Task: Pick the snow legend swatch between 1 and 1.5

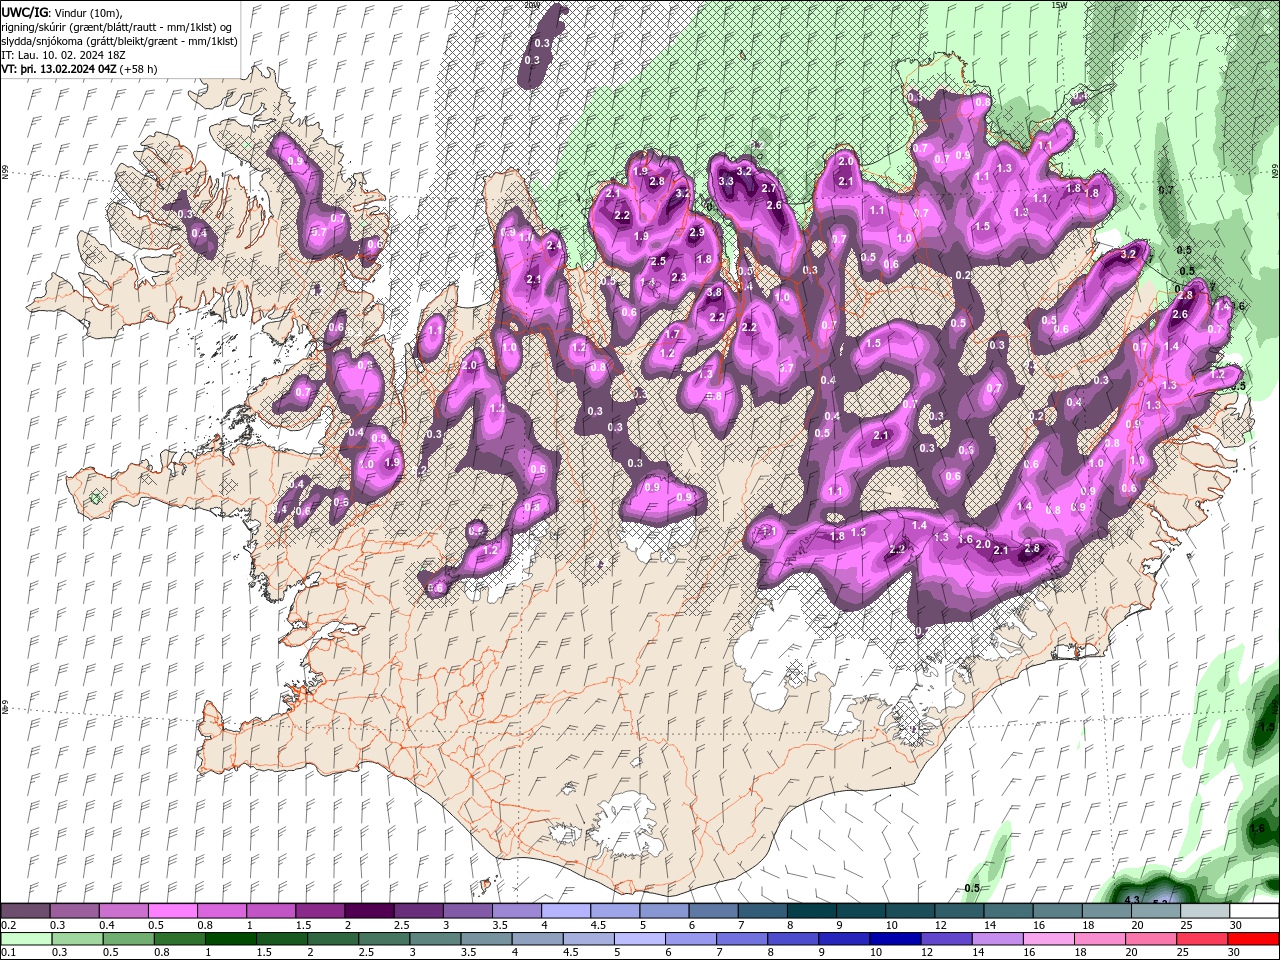Action: coord(270,911)
